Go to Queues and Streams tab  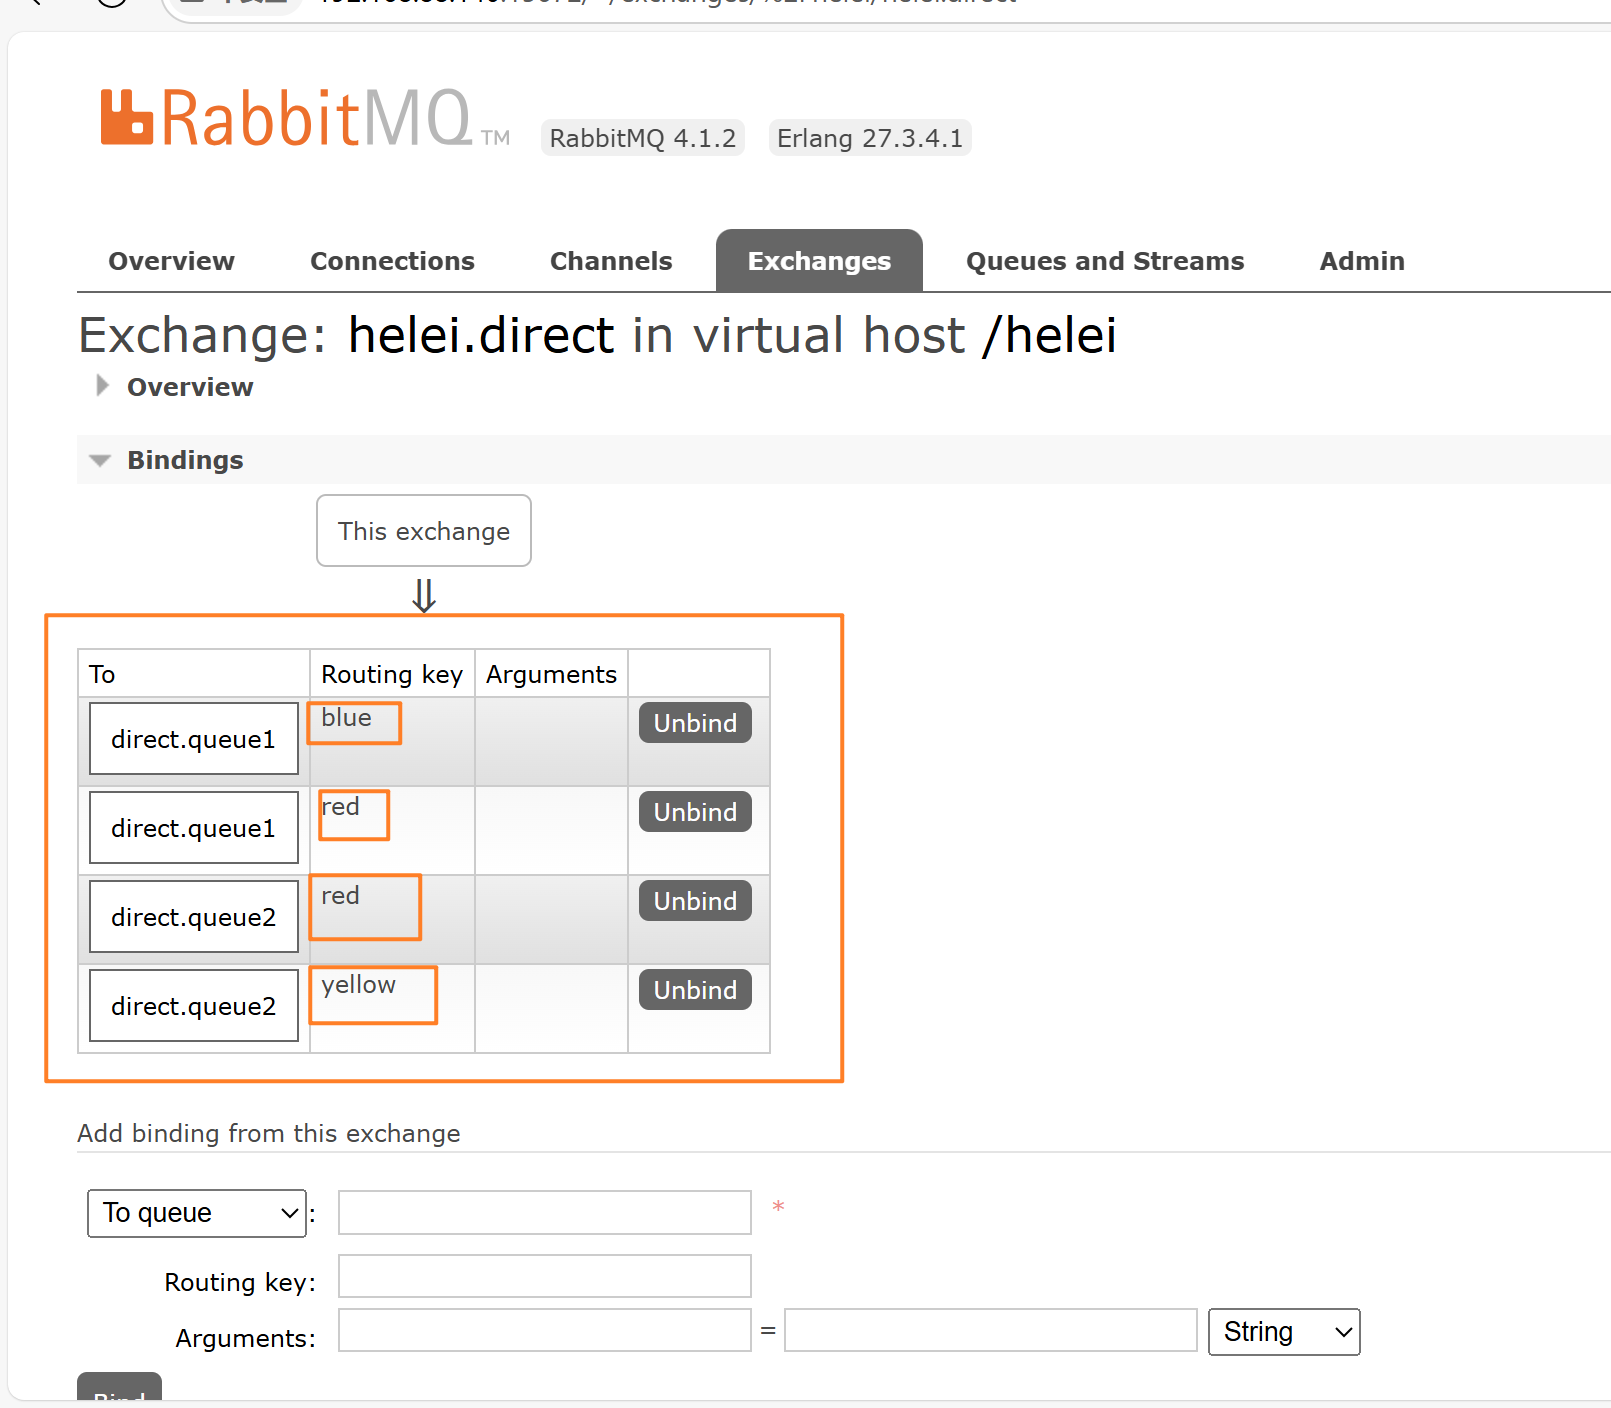(x=1105, y=261)
